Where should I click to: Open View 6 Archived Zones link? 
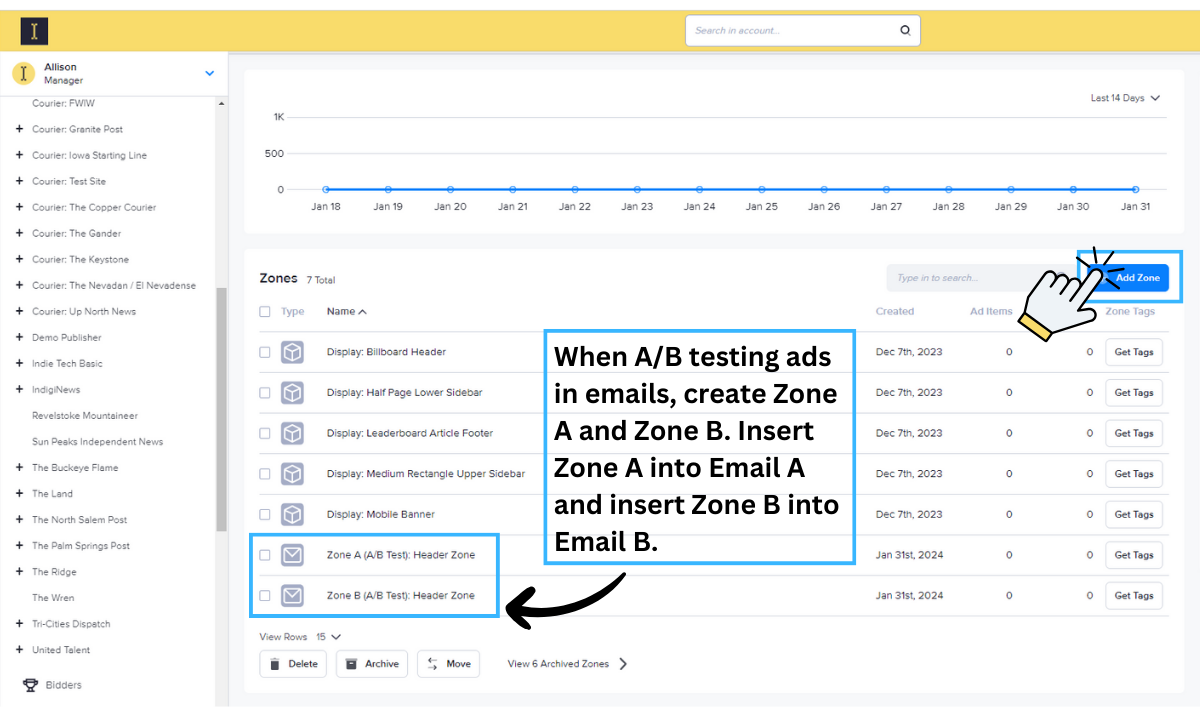pyautogui.click(x=567, y=664)
